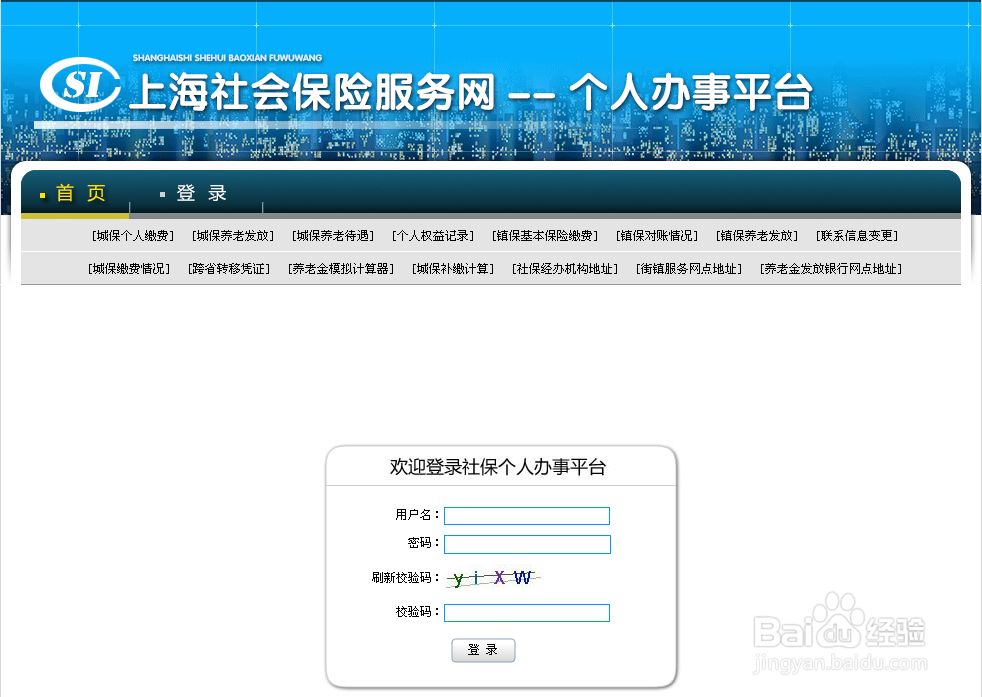This screenshot has width=982, height=697.
Task: Select the 首页 menu item
Action: point(78,193)
